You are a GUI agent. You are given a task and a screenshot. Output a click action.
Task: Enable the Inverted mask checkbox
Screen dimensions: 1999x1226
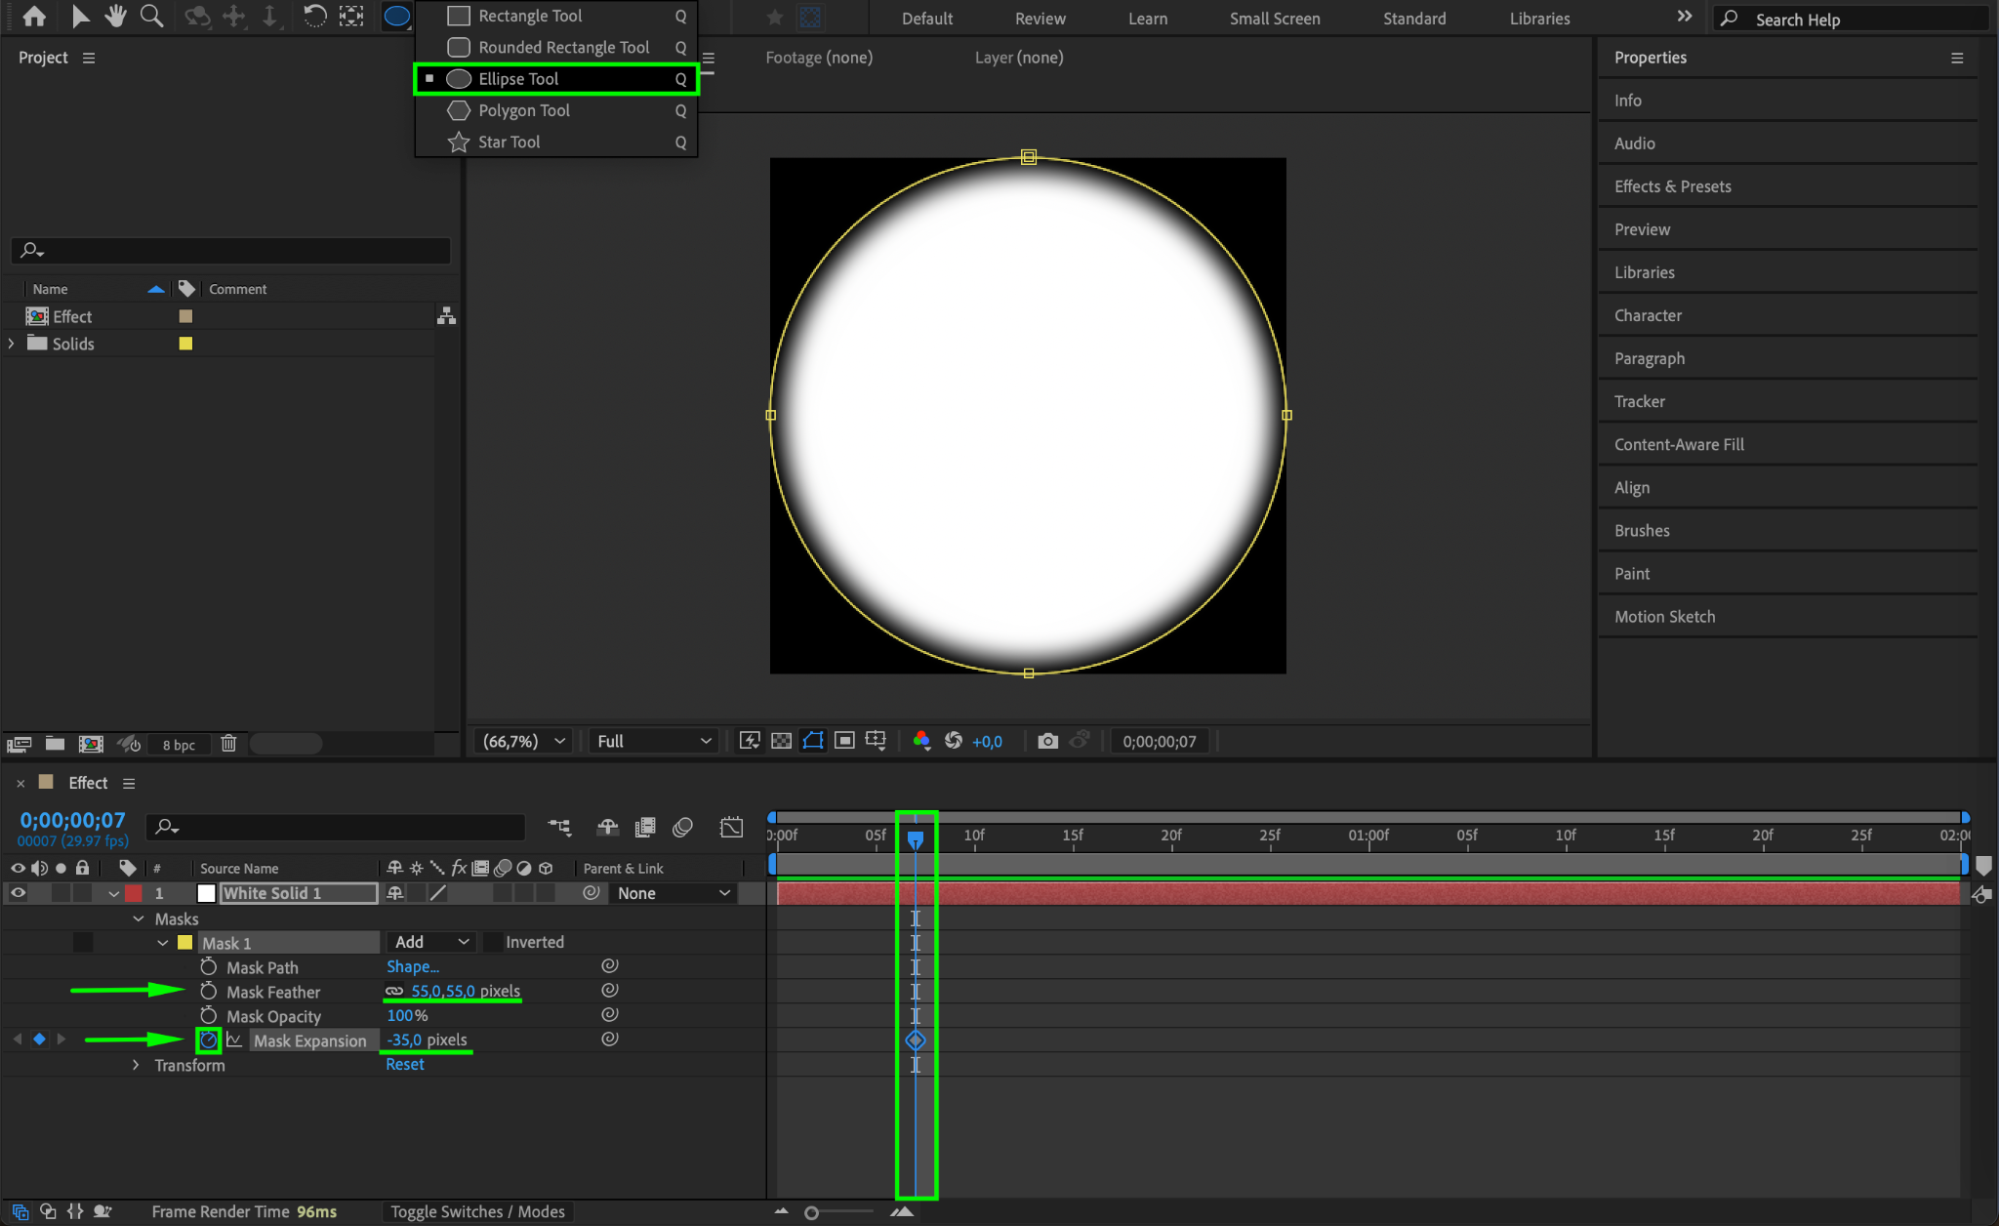(x=493, y=942)
